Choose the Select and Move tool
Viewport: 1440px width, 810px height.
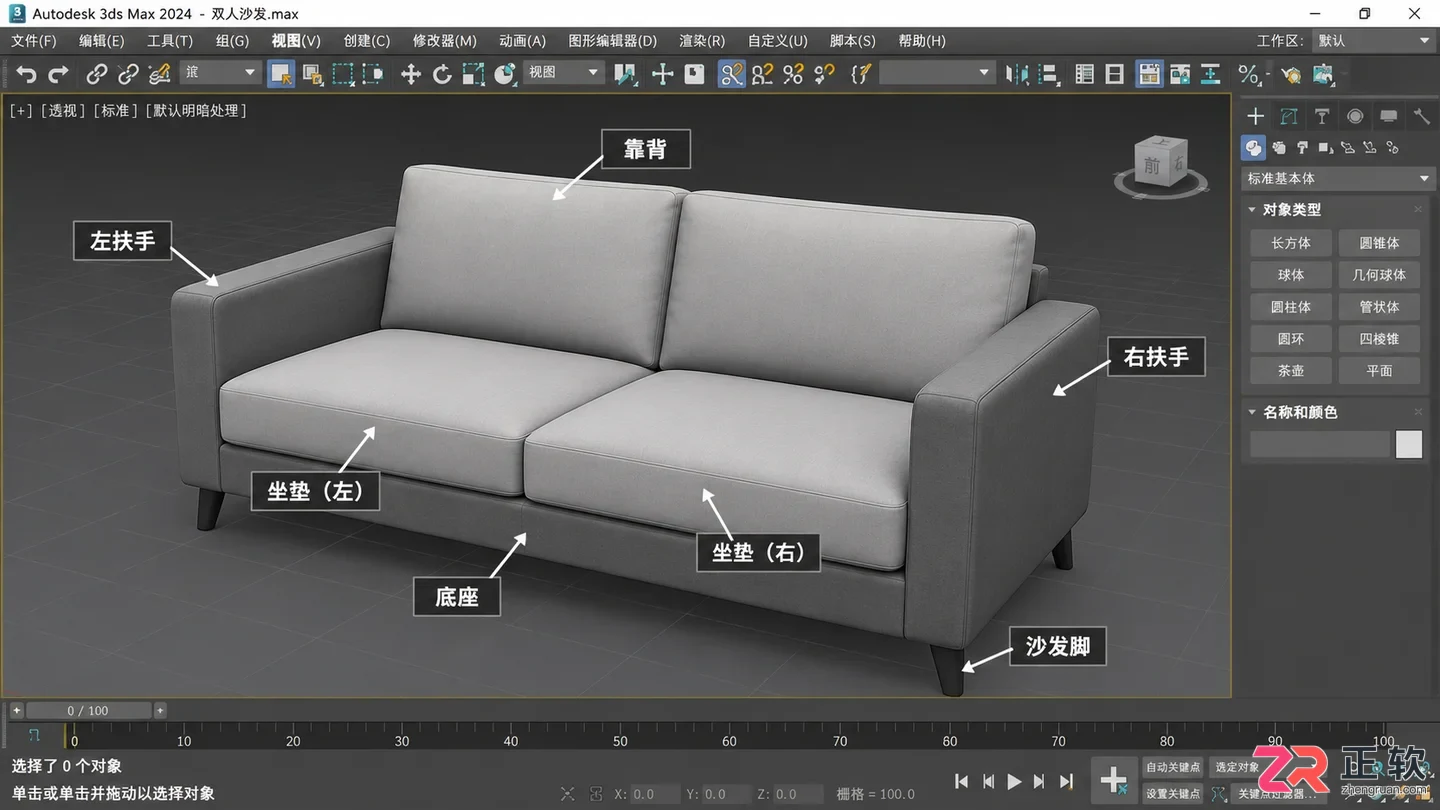[x=410, y=74]
